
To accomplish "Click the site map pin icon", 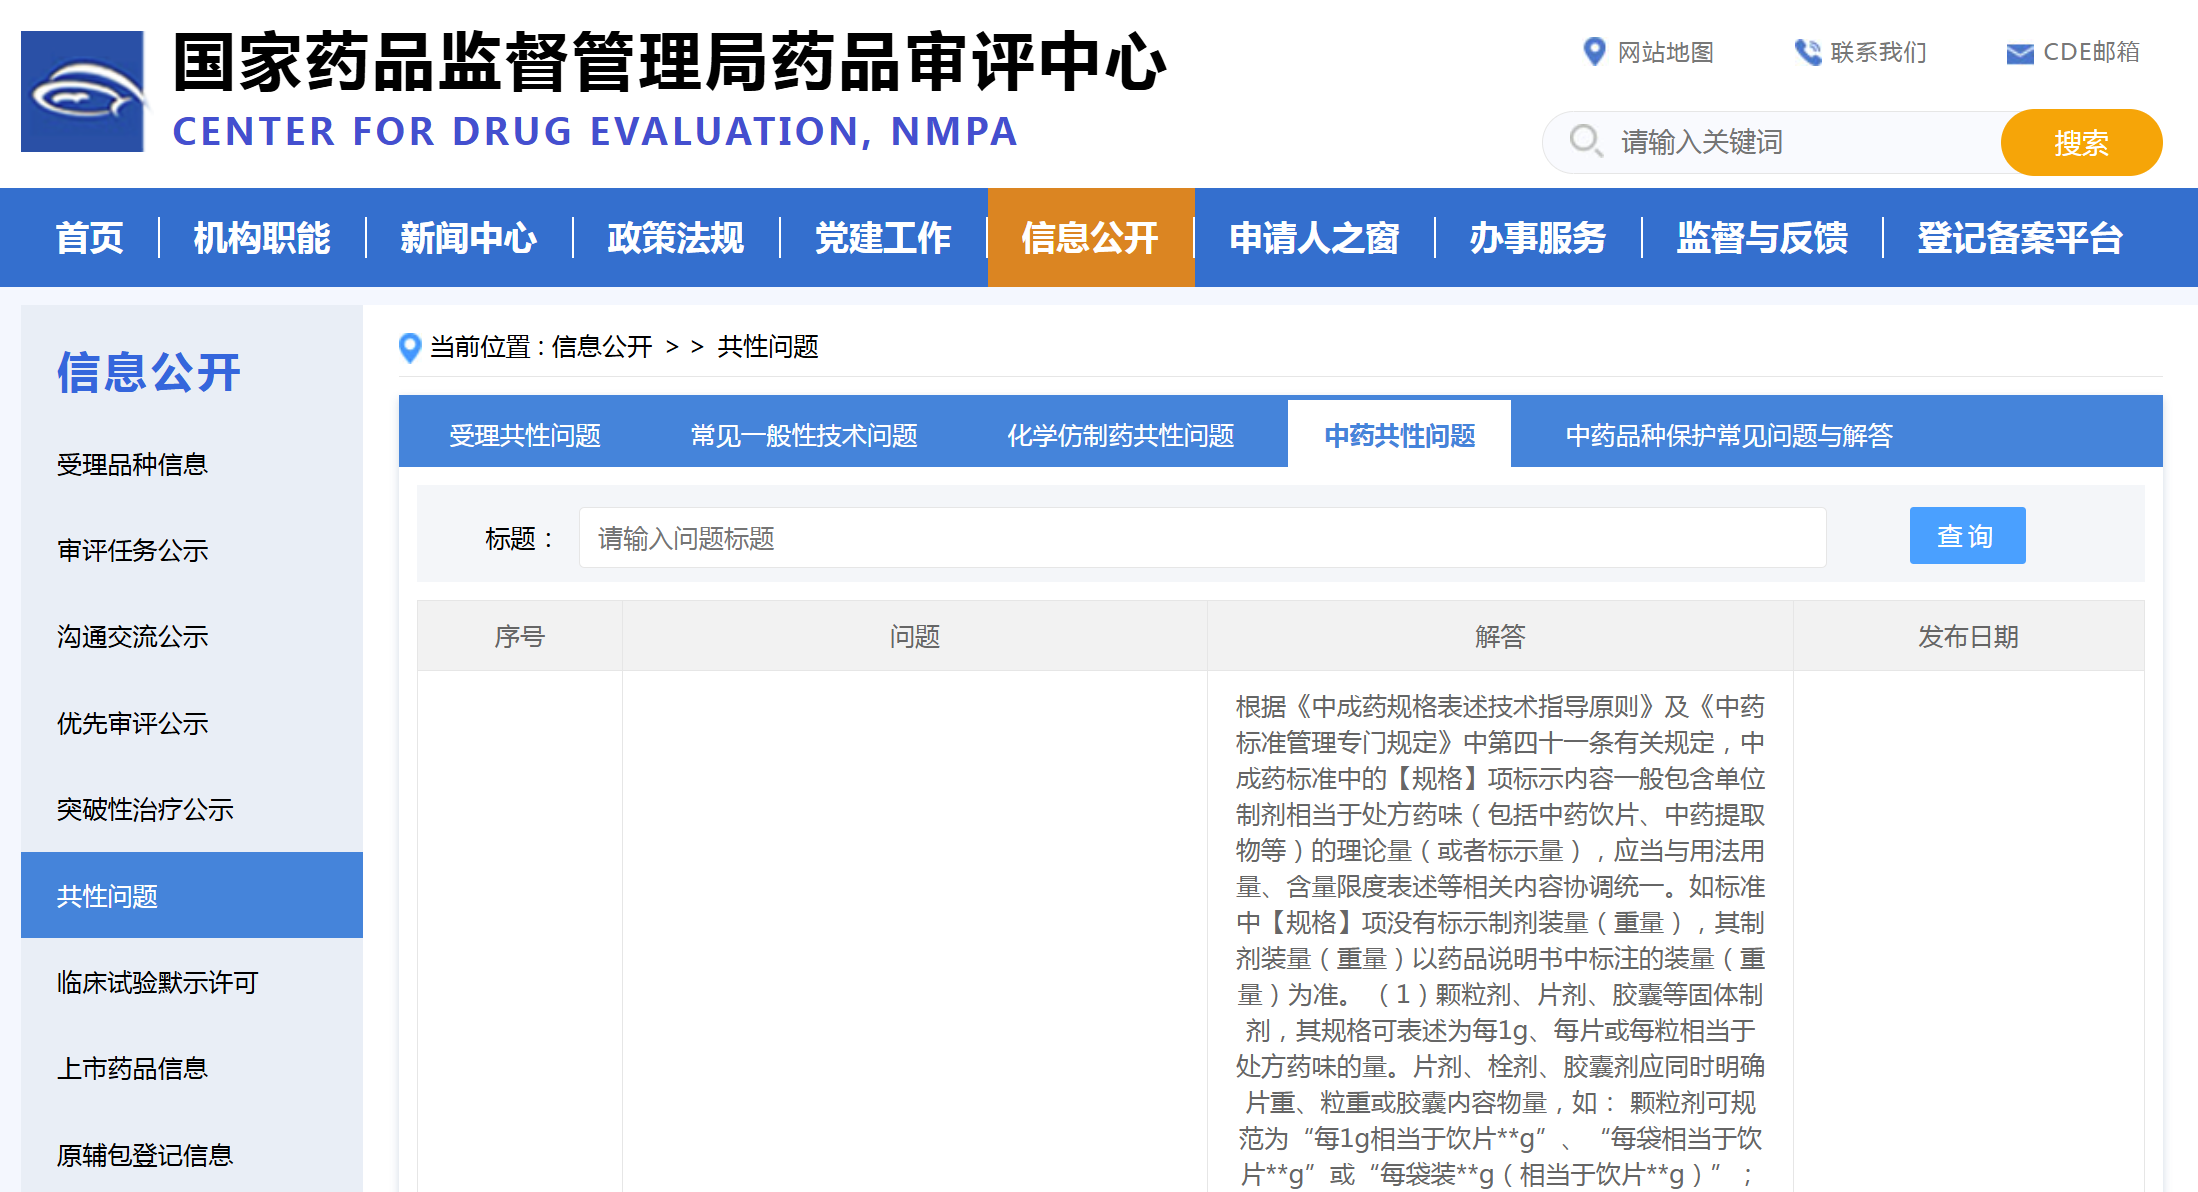I will click(x=1594, y=51).
